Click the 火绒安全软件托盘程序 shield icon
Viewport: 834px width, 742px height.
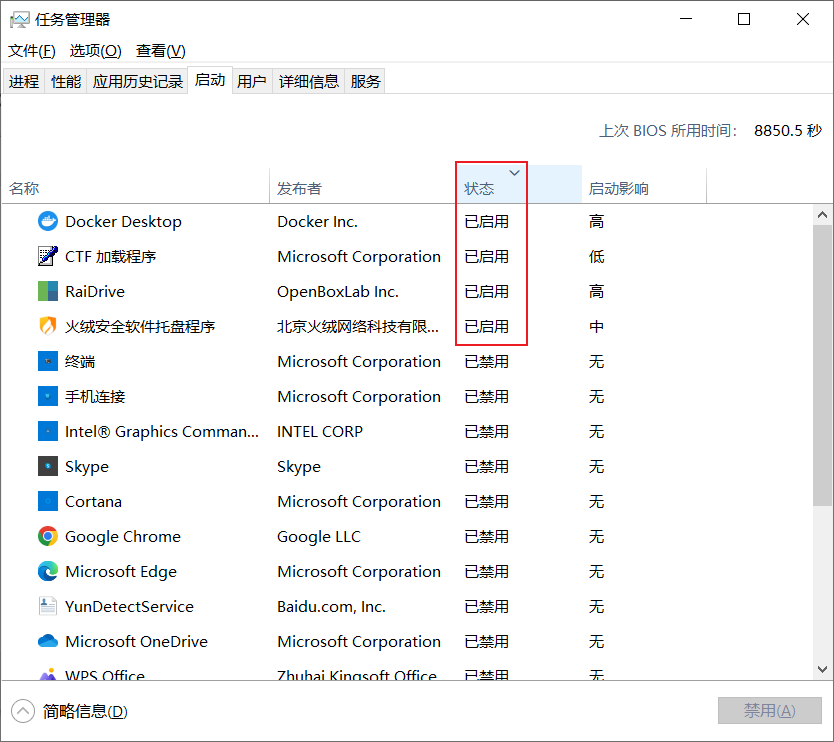pyautogui.click(x=48, y=326)
